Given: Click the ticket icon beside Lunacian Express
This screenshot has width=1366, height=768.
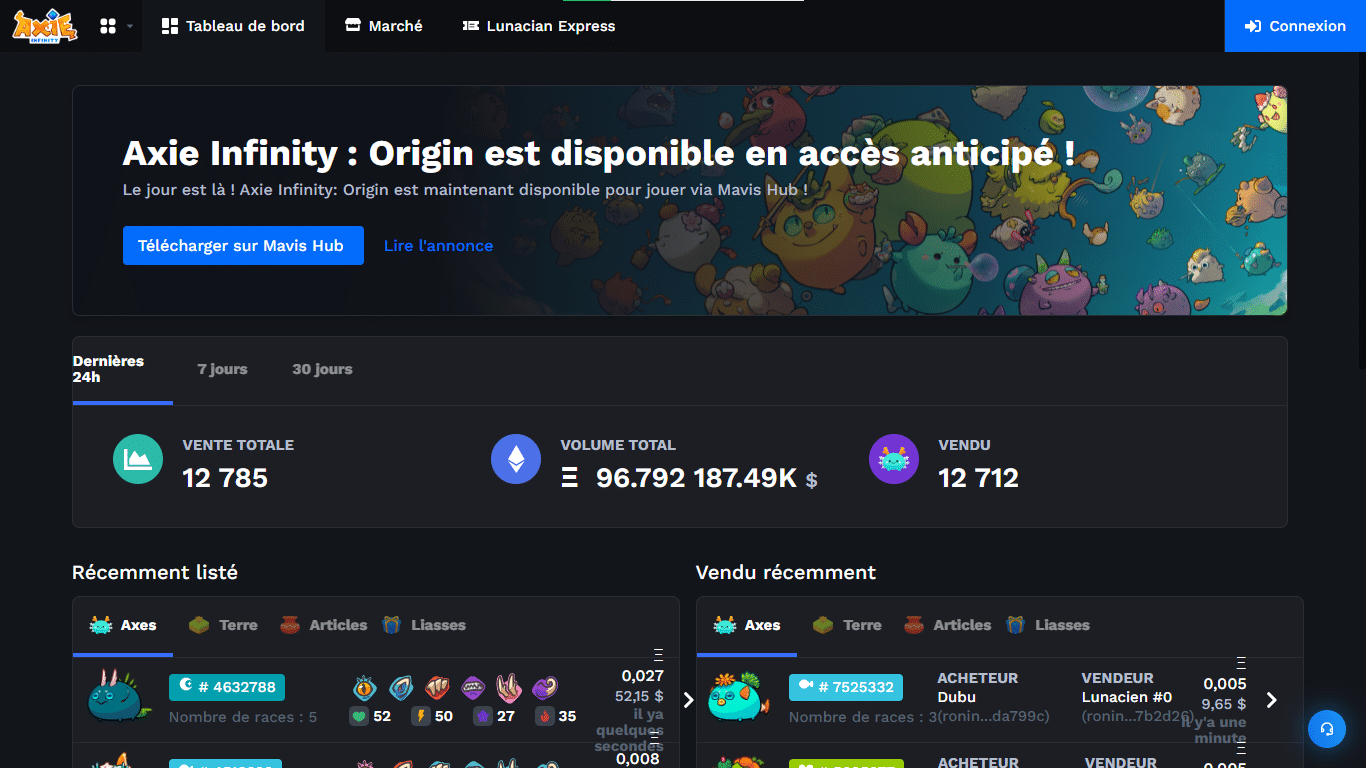Looking at the screenshot, I should (x=470, y=26).
